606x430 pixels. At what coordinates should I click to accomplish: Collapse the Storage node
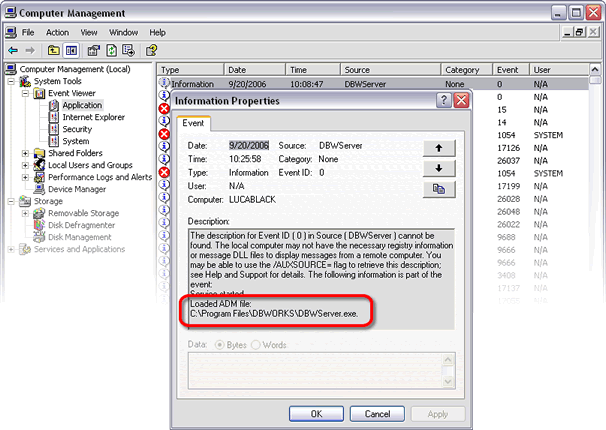point(11,201)
